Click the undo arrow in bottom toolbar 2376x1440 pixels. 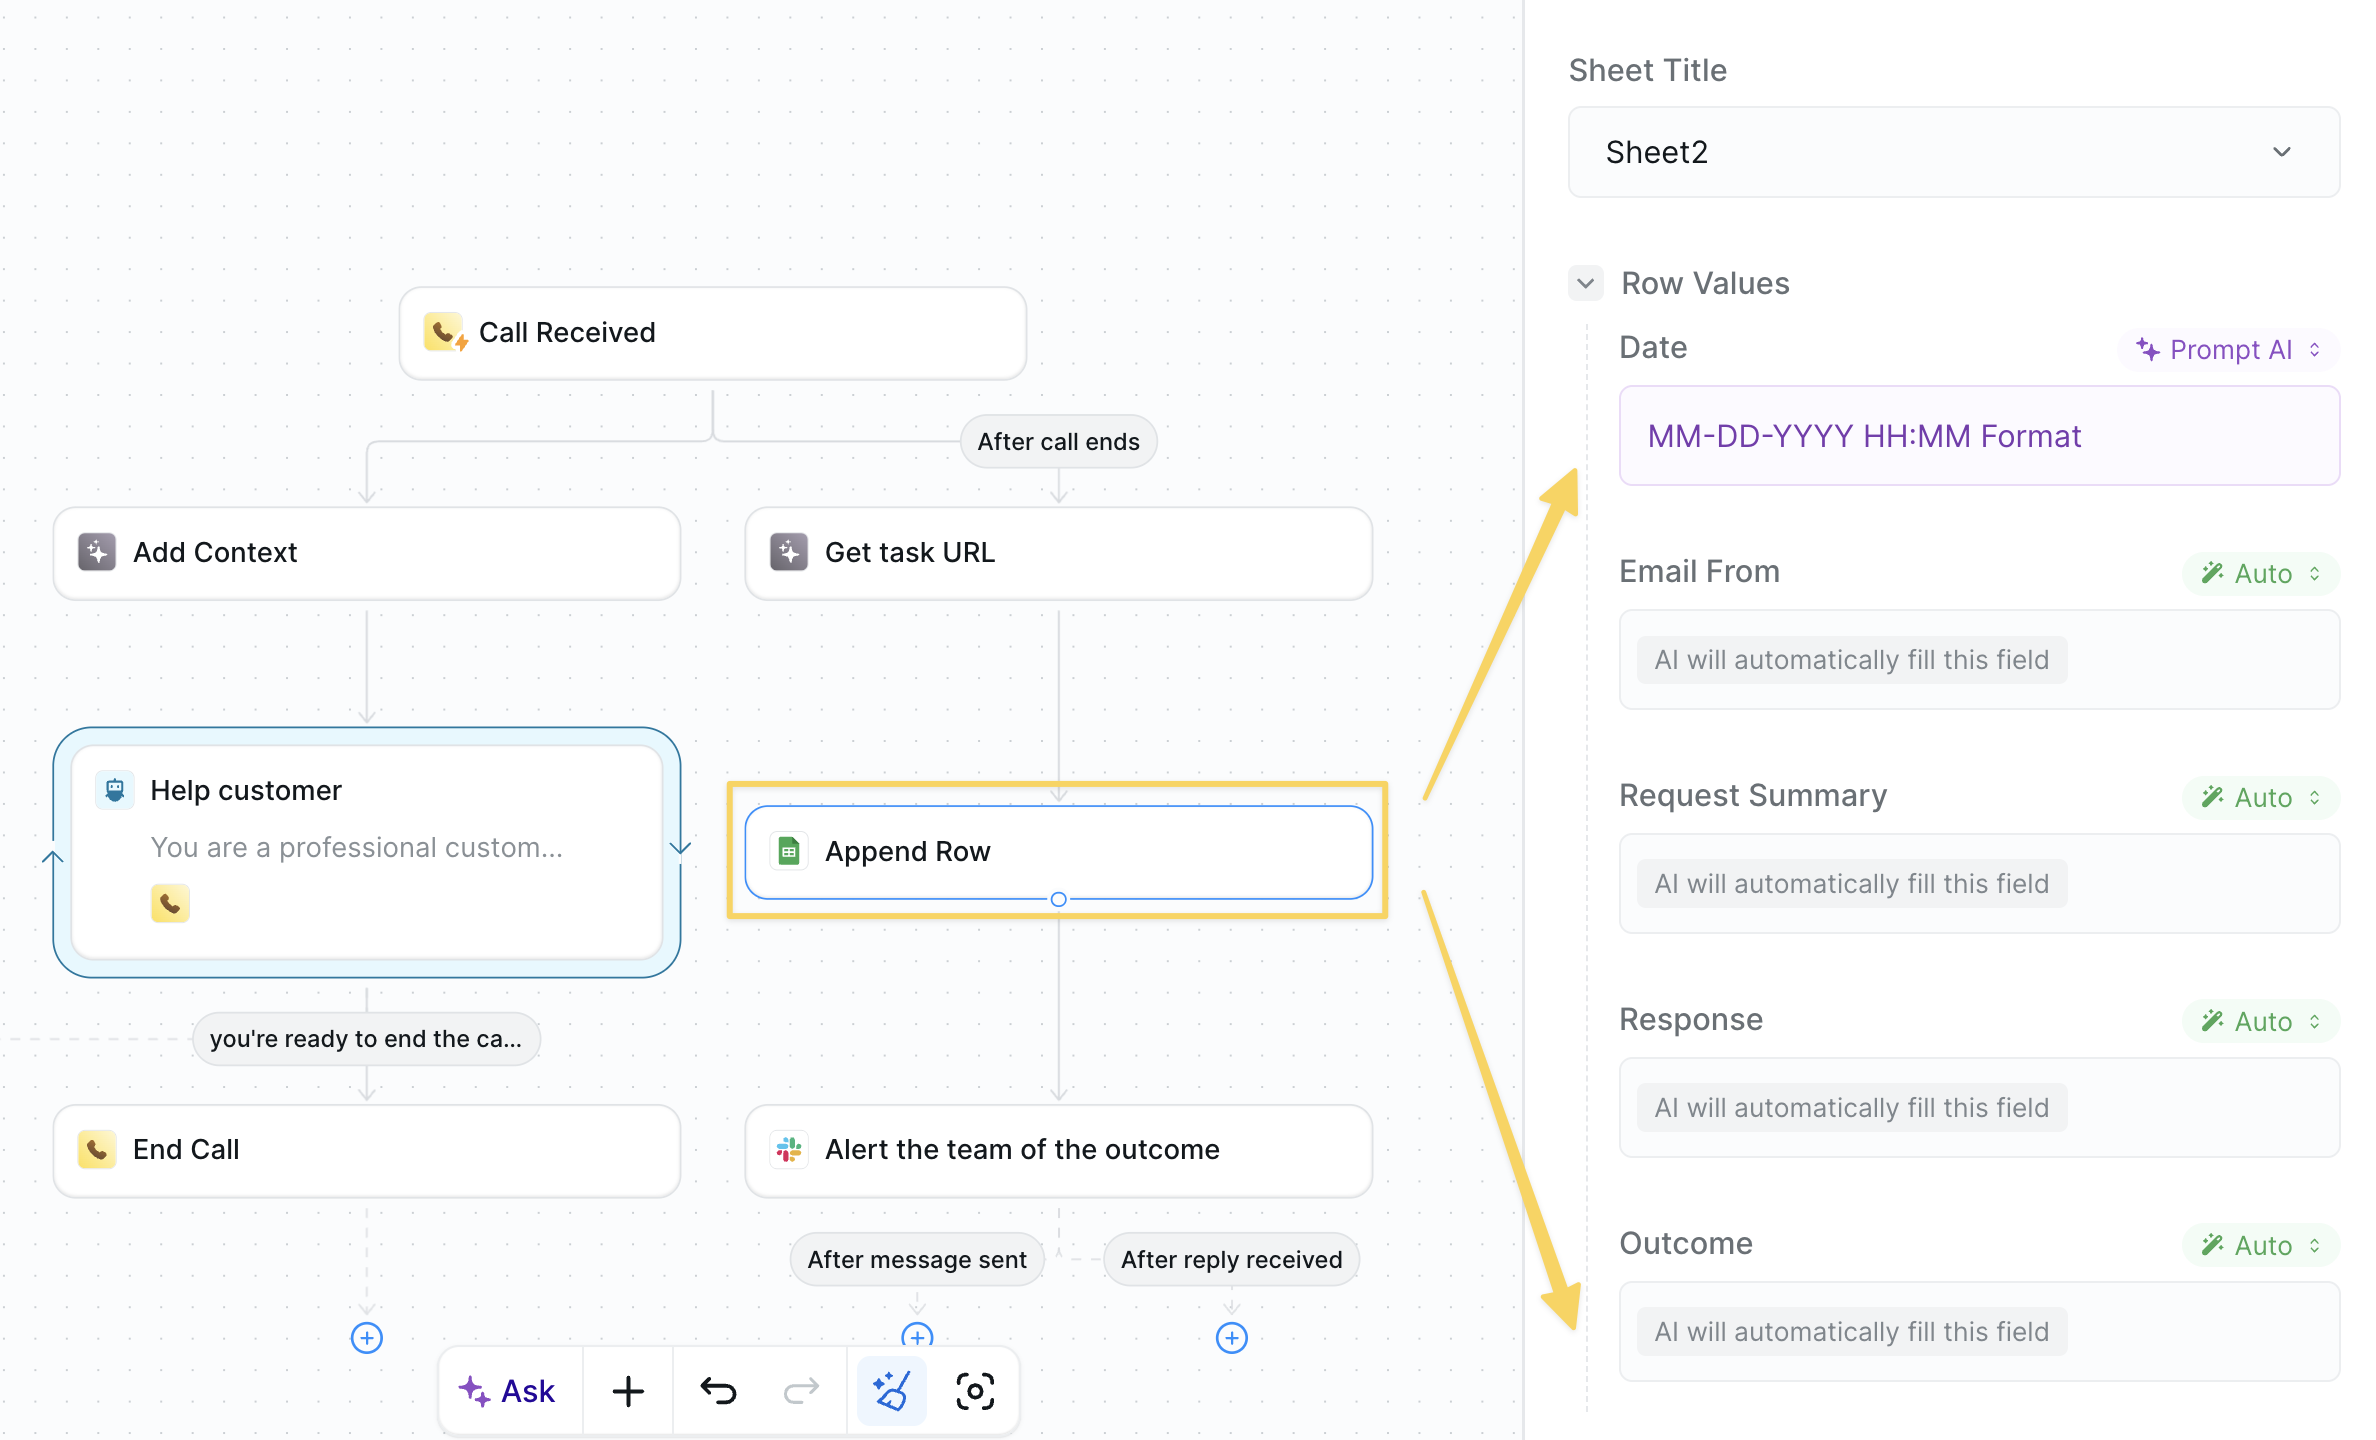point(718,1391)
